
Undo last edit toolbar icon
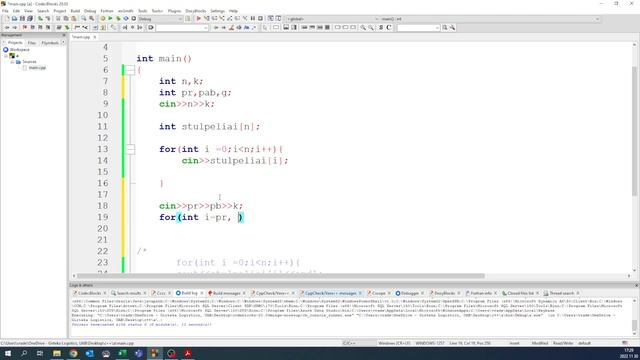pyautogui.click(x=40, y=19)
